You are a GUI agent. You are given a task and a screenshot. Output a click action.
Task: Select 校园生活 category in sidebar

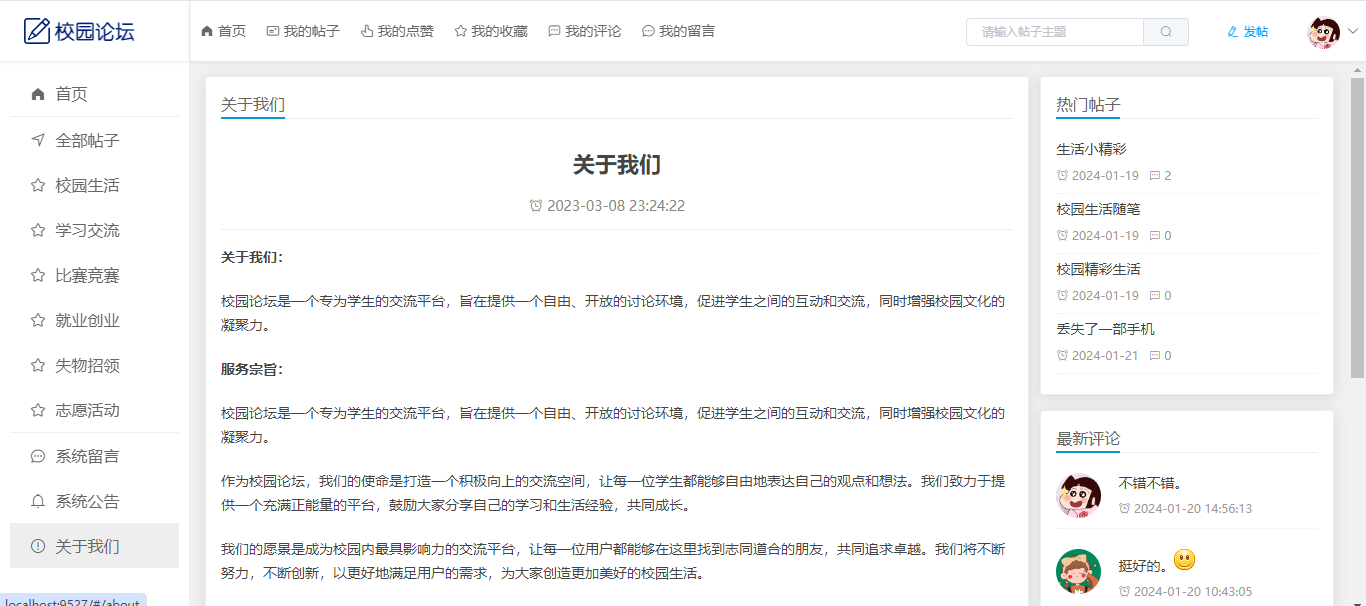pos(94,185)
